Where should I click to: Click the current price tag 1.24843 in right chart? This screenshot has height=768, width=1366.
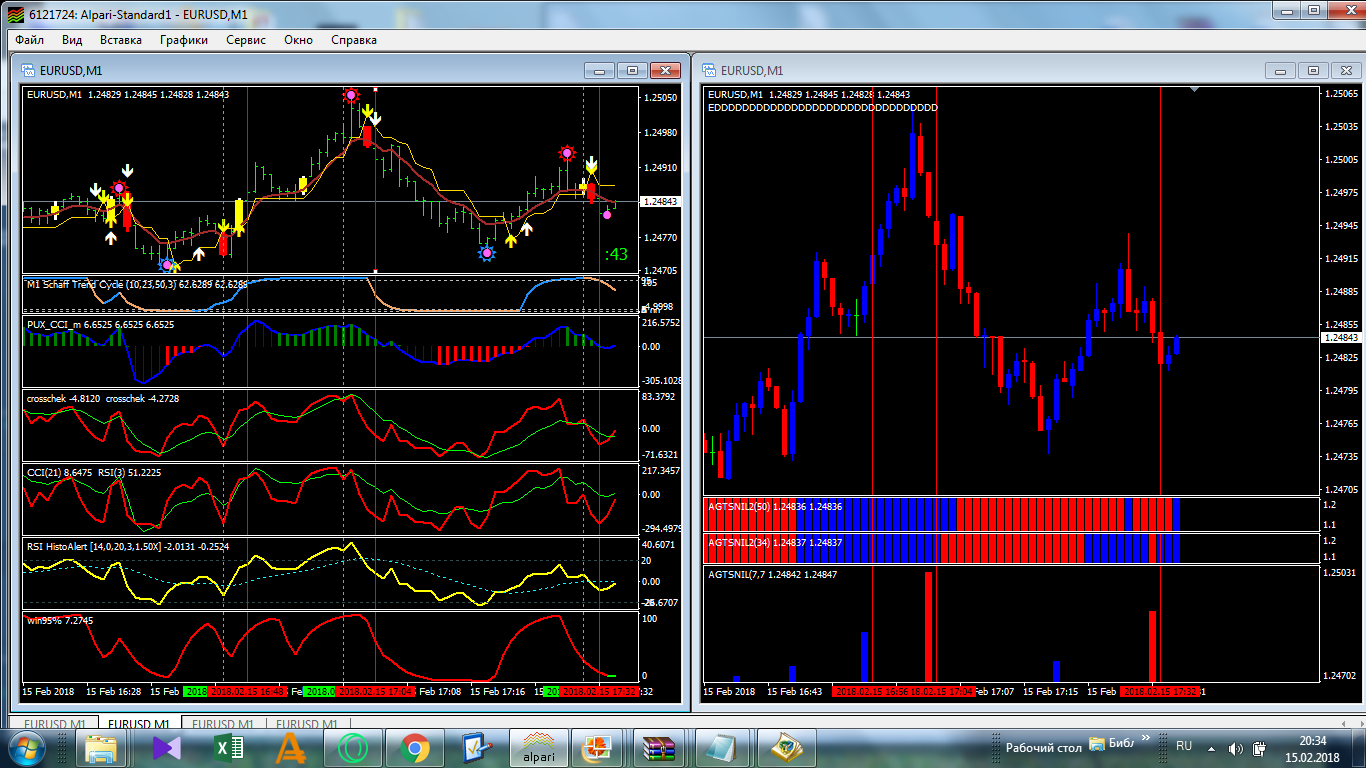coord(1340,338)
